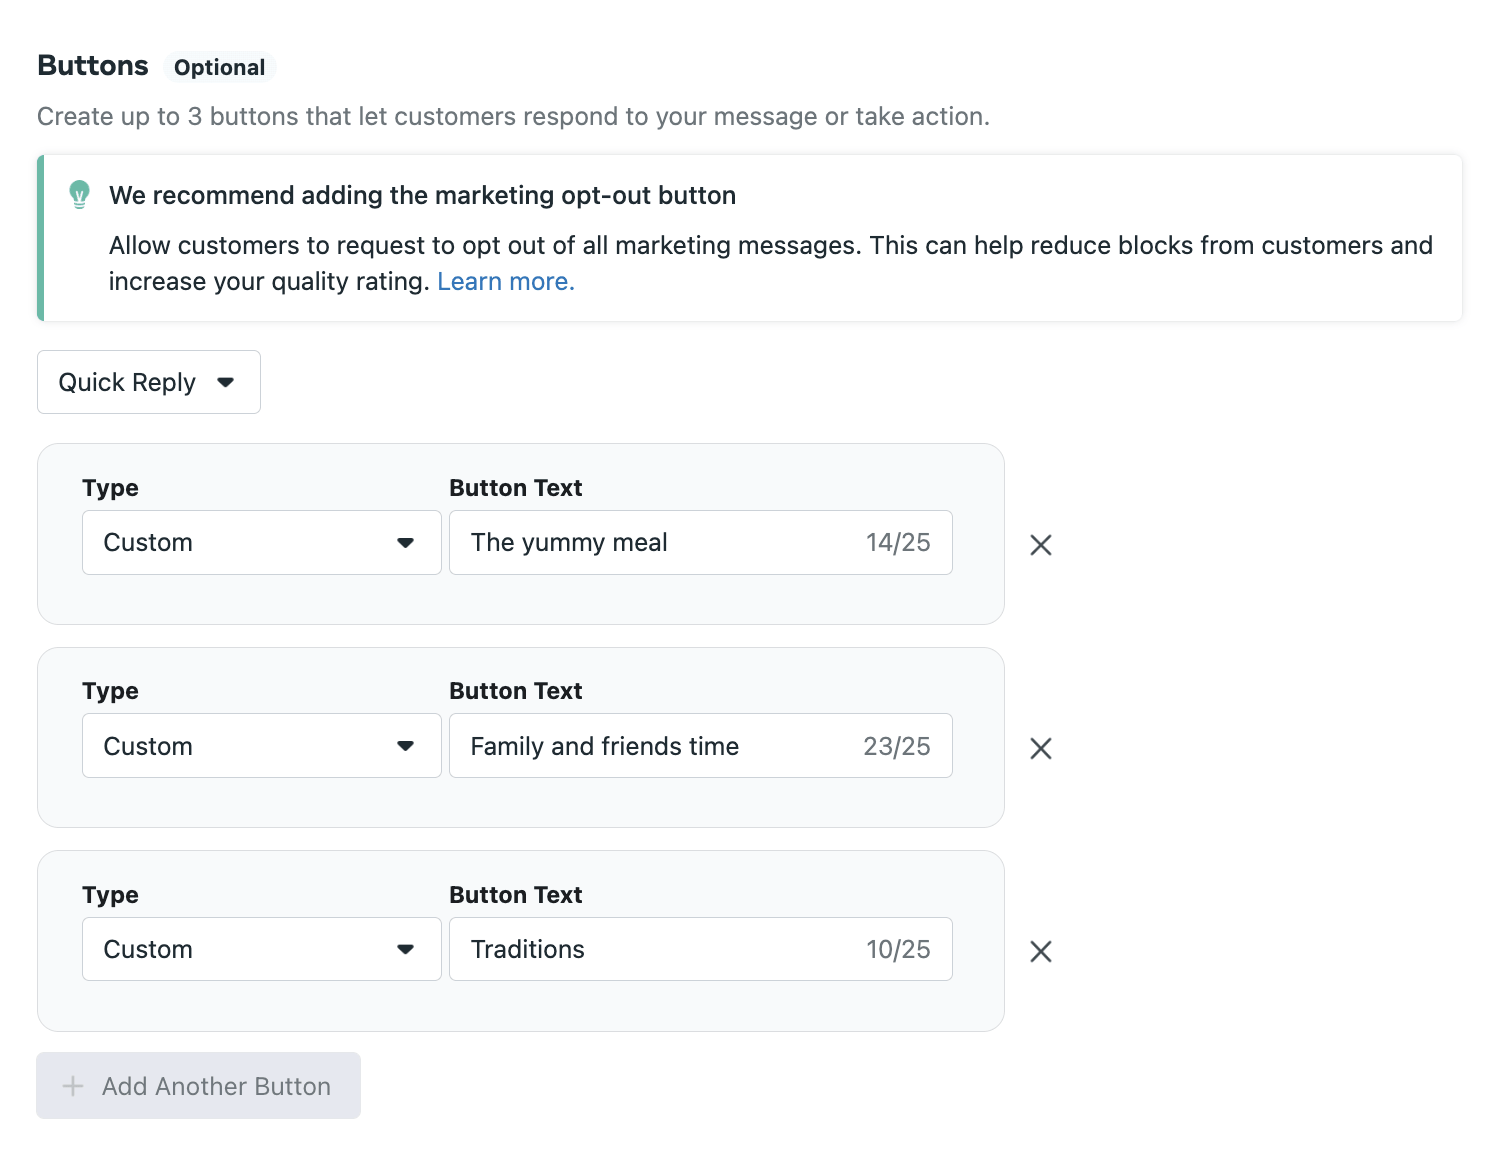
Task: Remove the "The yummy meal" button row
Action: point(1040,545)
